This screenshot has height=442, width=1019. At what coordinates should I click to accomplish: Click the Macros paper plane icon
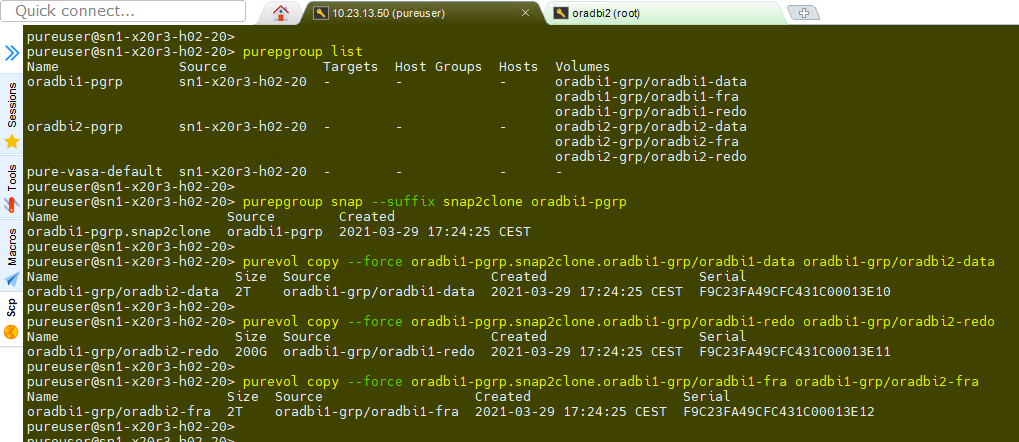click(x=12, y=279)
